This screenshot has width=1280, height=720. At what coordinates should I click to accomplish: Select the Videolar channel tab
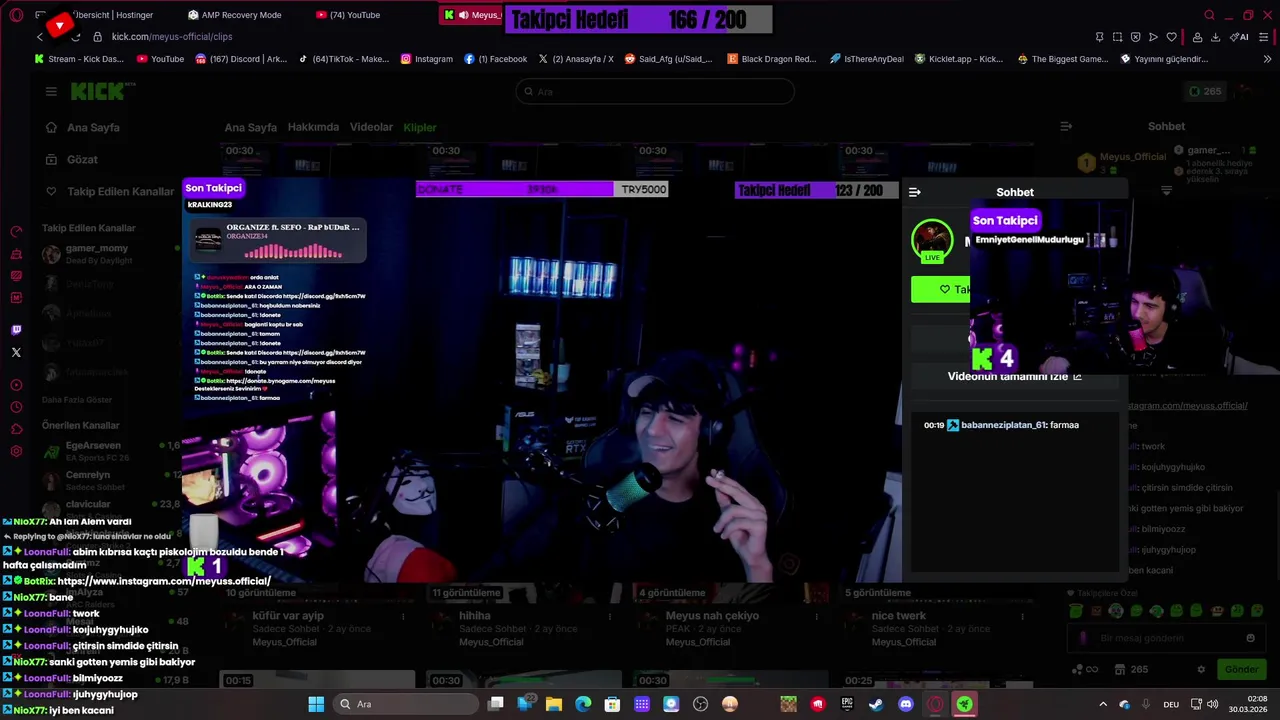(x=371, y=127)
